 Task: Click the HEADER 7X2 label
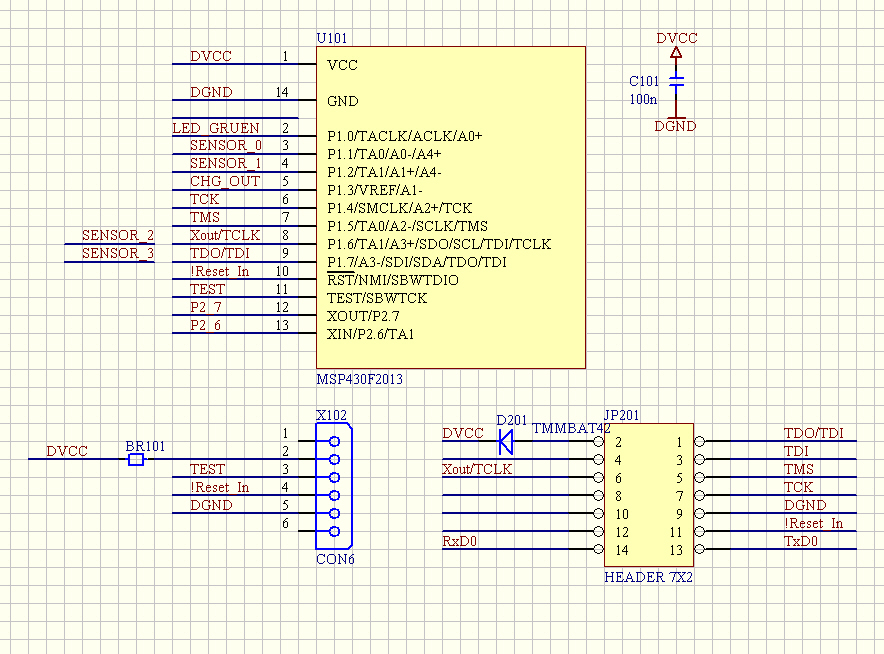click(648, 577)
